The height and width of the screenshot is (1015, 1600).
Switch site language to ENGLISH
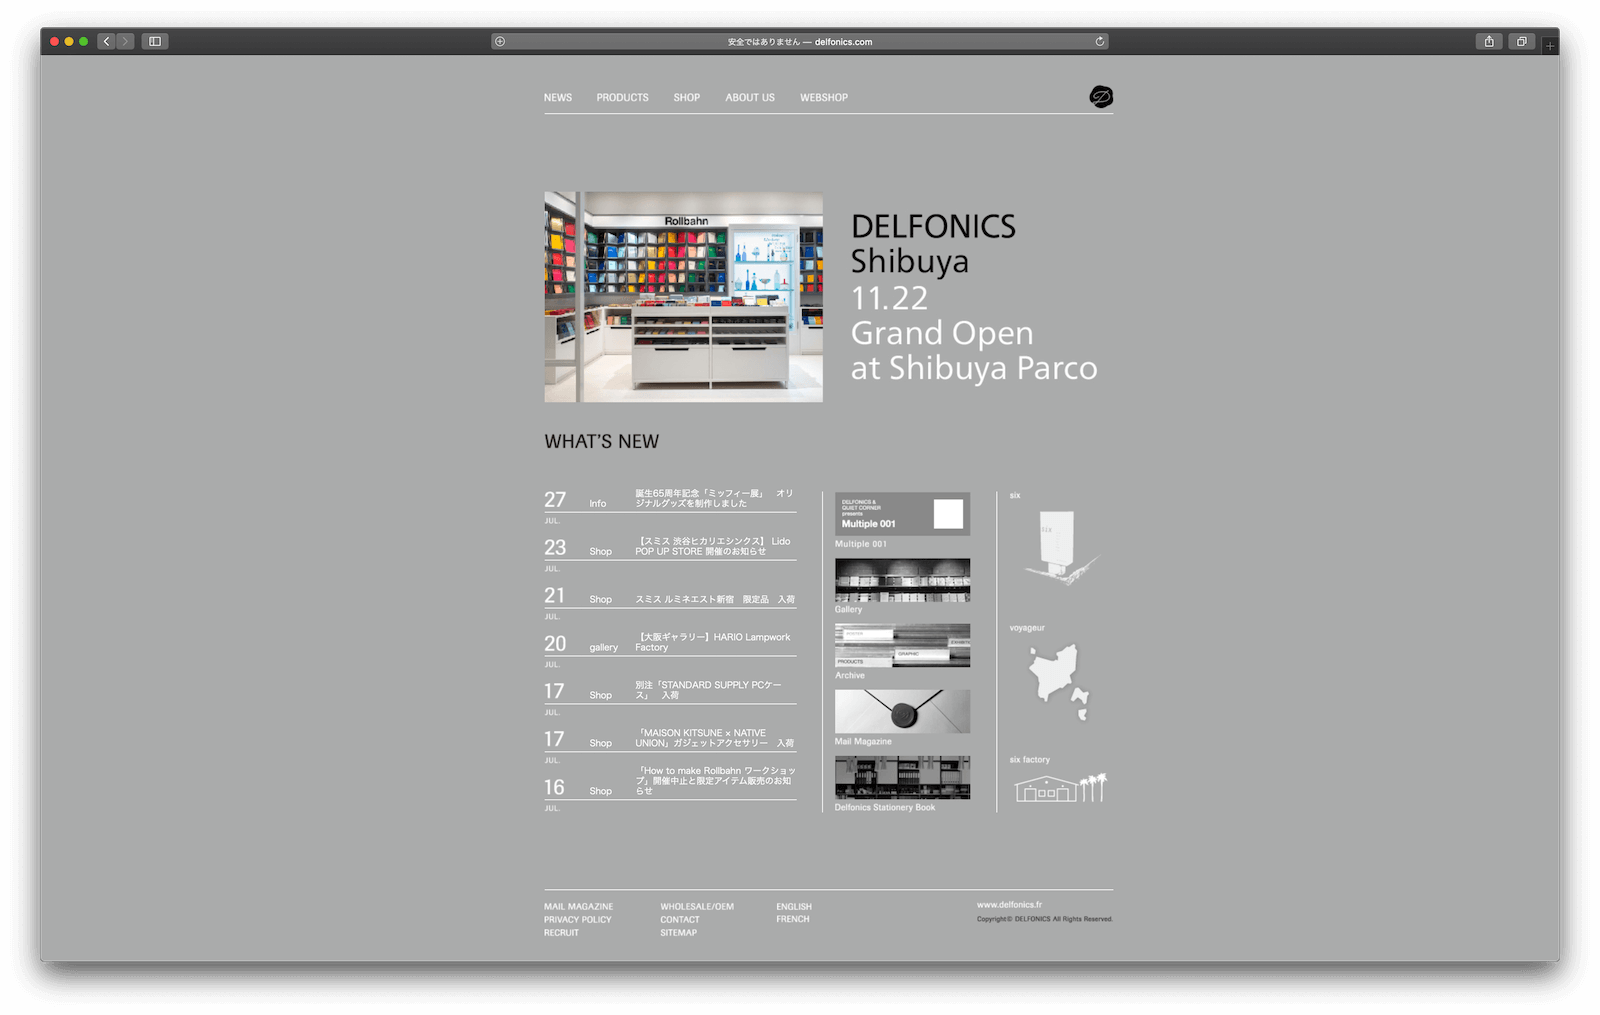(794, 907)
